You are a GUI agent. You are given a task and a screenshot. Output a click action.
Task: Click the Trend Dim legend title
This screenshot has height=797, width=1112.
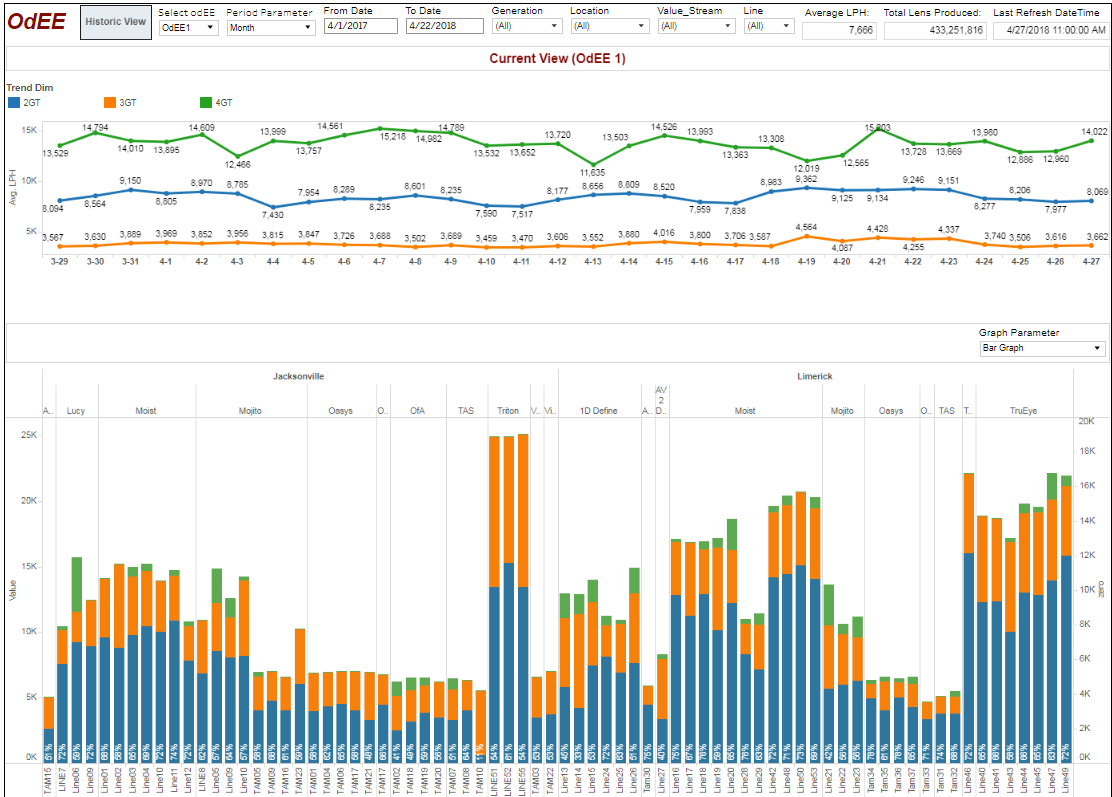pyautogui.click(x=30, y=88)
